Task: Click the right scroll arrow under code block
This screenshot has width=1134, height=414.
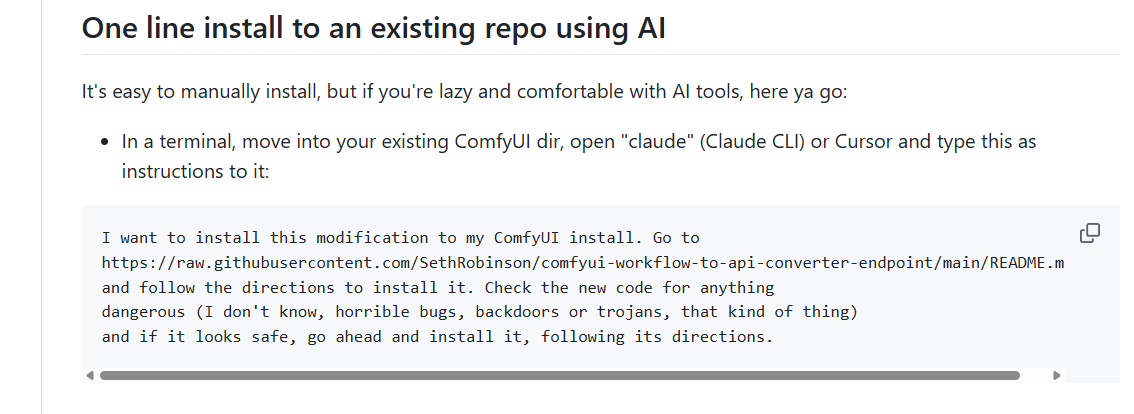Action: pos(1057,376)
